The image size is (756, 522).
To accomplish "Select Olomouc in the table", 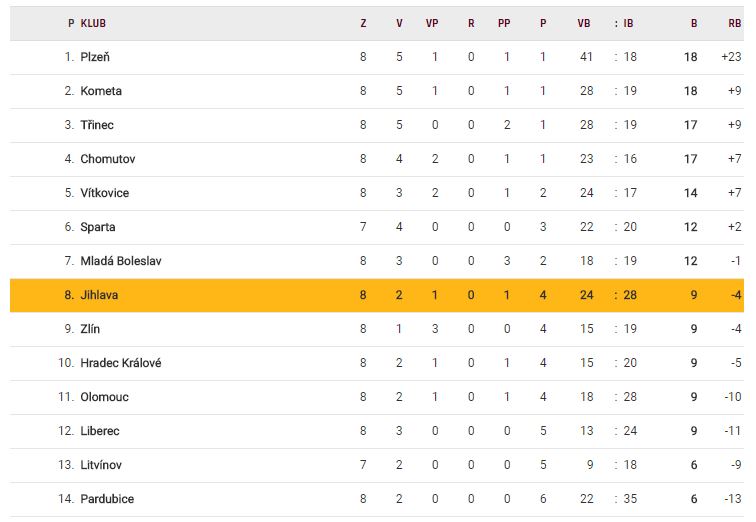I will (x=105, y=397).
